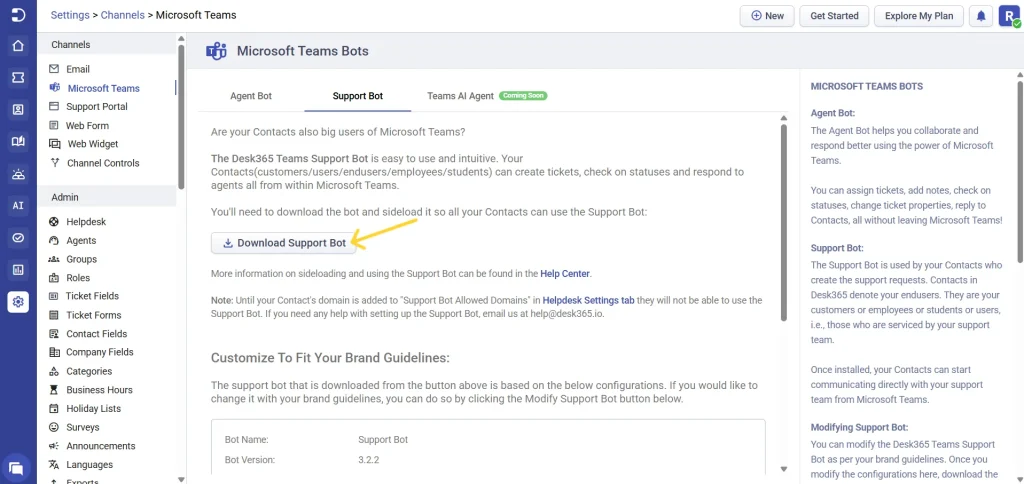This screenshot has width=1024, height=484.
Task: Click the main content scroll-down arrow
Action: [784, 469]
